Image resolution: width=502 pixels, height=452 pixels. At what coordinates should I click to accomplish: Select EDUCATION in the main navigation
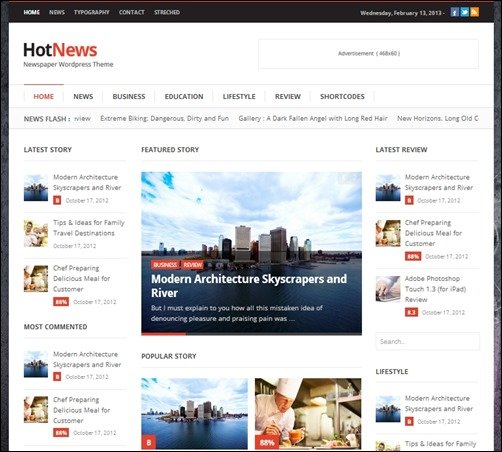pos(184,97)
